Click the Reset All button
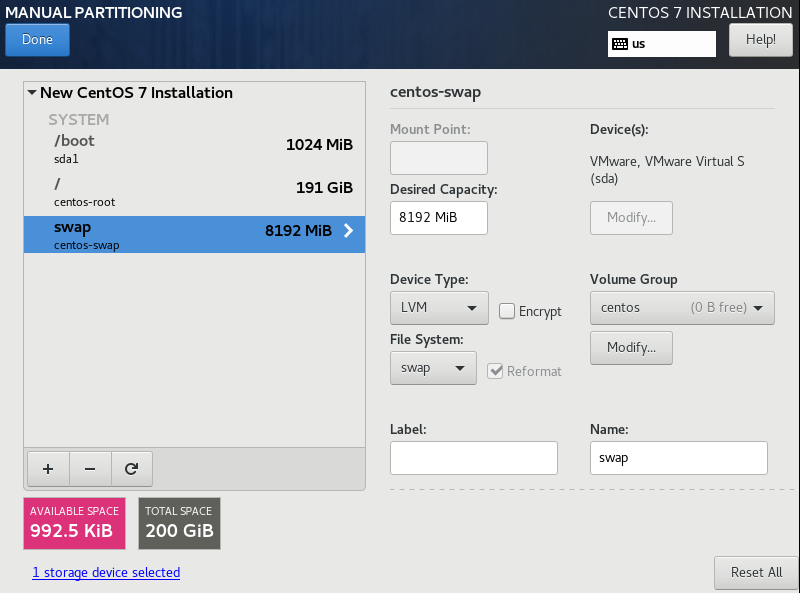This screenshot has height=593, width=800. point(755,572)
